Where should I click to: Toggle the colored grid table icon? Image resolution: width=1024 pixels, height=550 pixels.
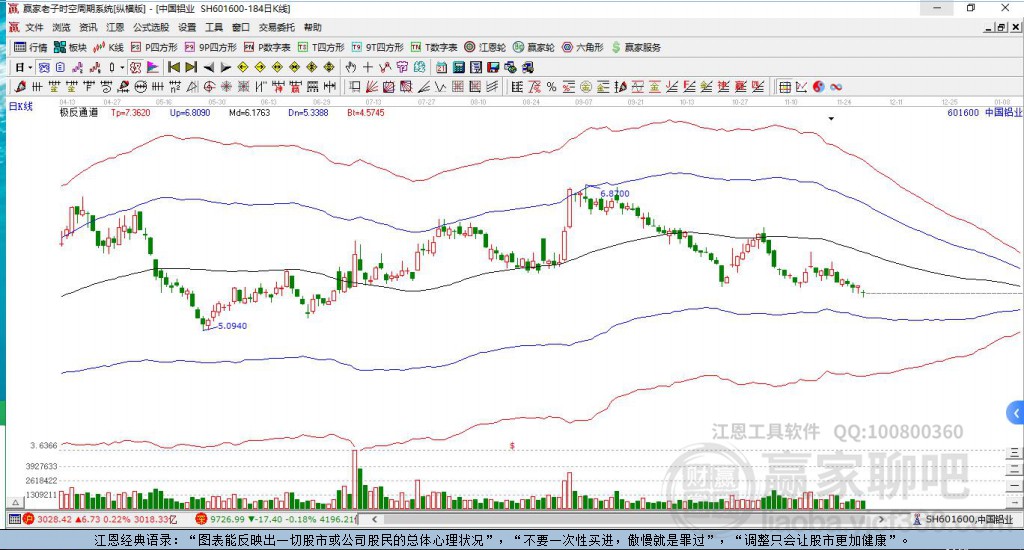coord(785,86)
